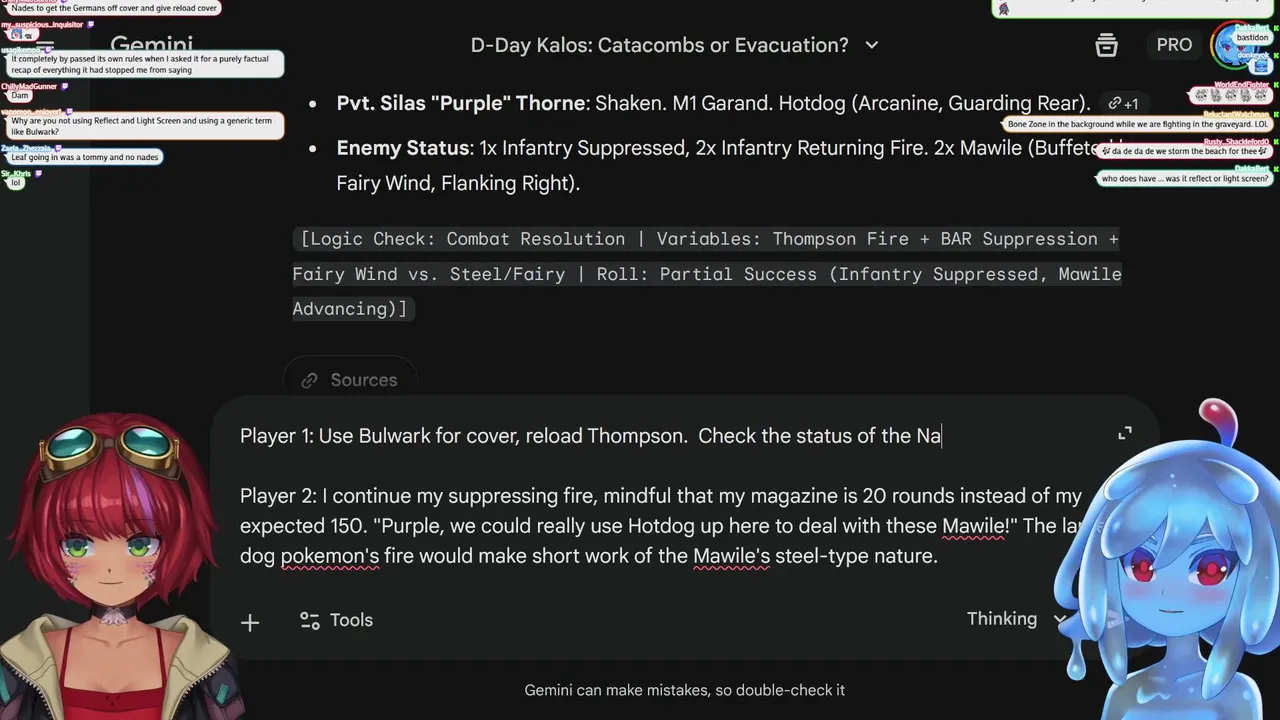This screenshot has width=1280, height=720.
Task: Click the temporary chat icon beside PRO
Action: click(x=1106, y=45)
